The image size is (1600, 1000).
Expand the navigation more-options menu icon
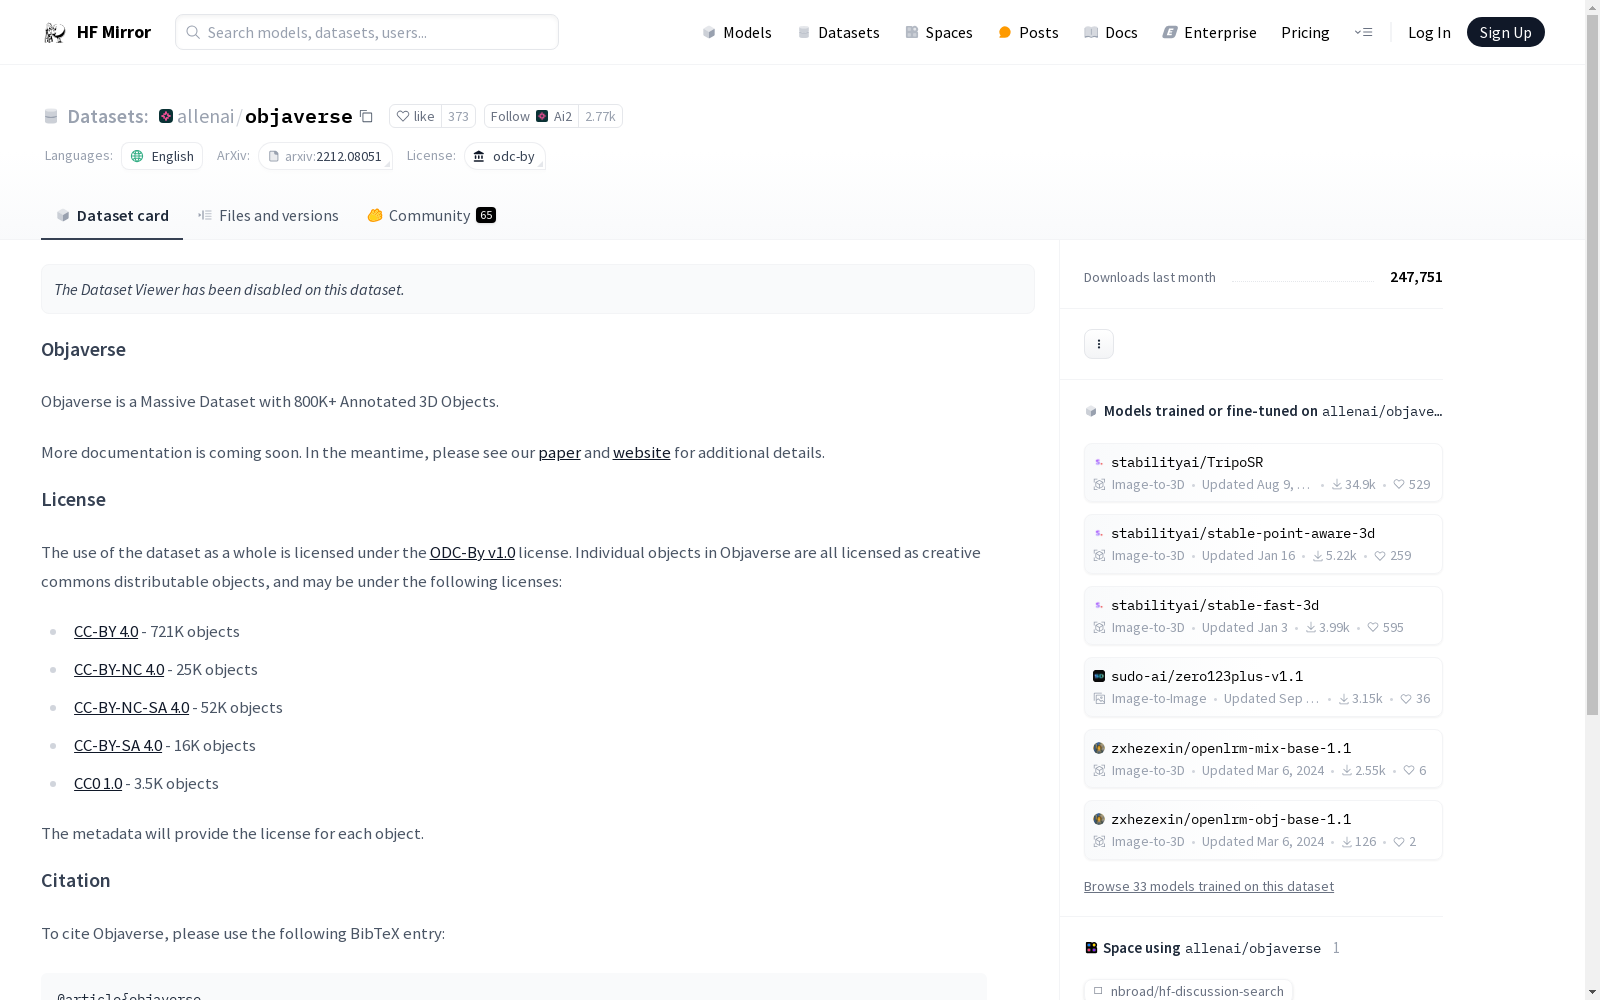[x=1363, y=33]
